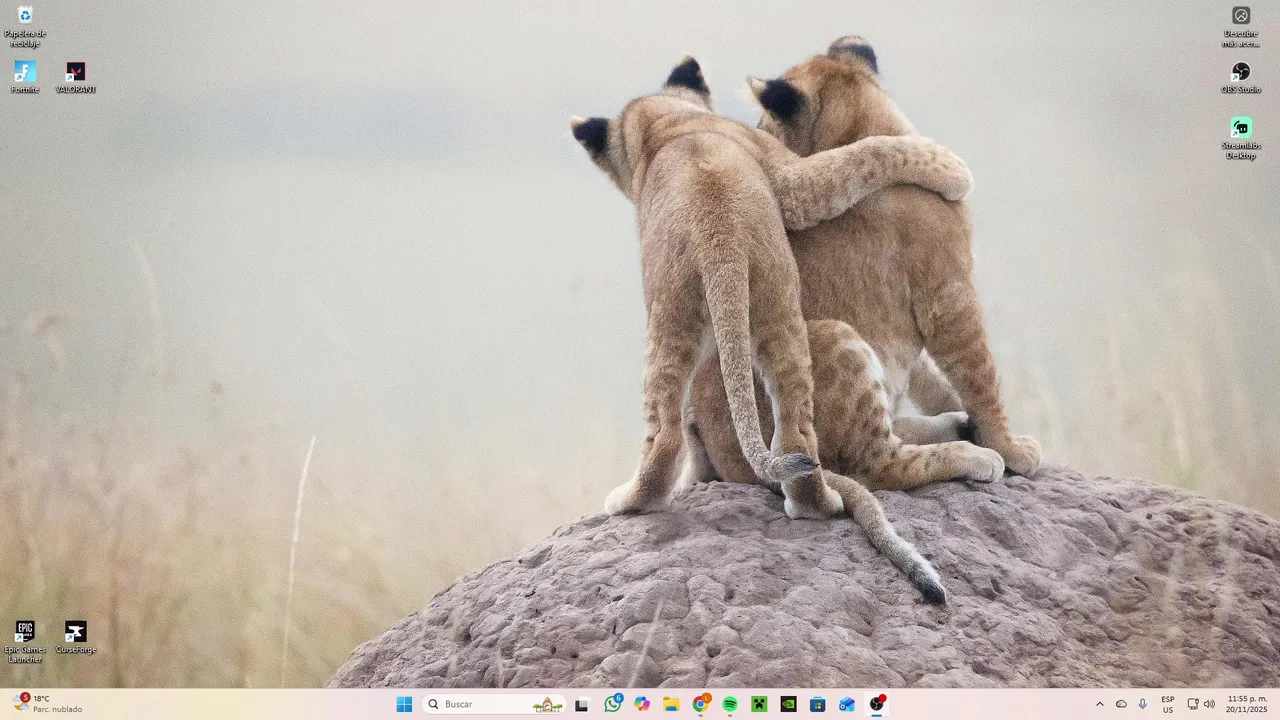Open Task View from the taskbar
Viewport: 1280px width, 720px height.
click(x=582, y=704)
